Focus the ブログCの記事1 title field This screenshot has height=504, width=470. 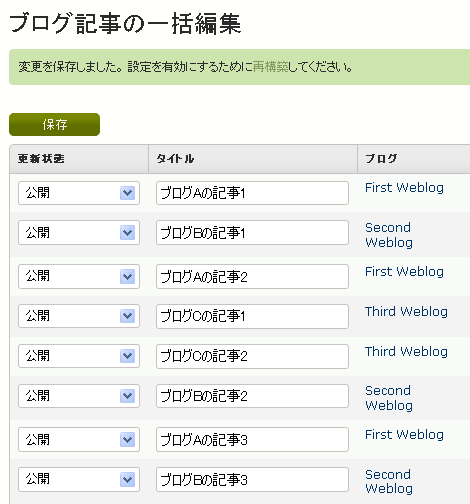[252, 316]
